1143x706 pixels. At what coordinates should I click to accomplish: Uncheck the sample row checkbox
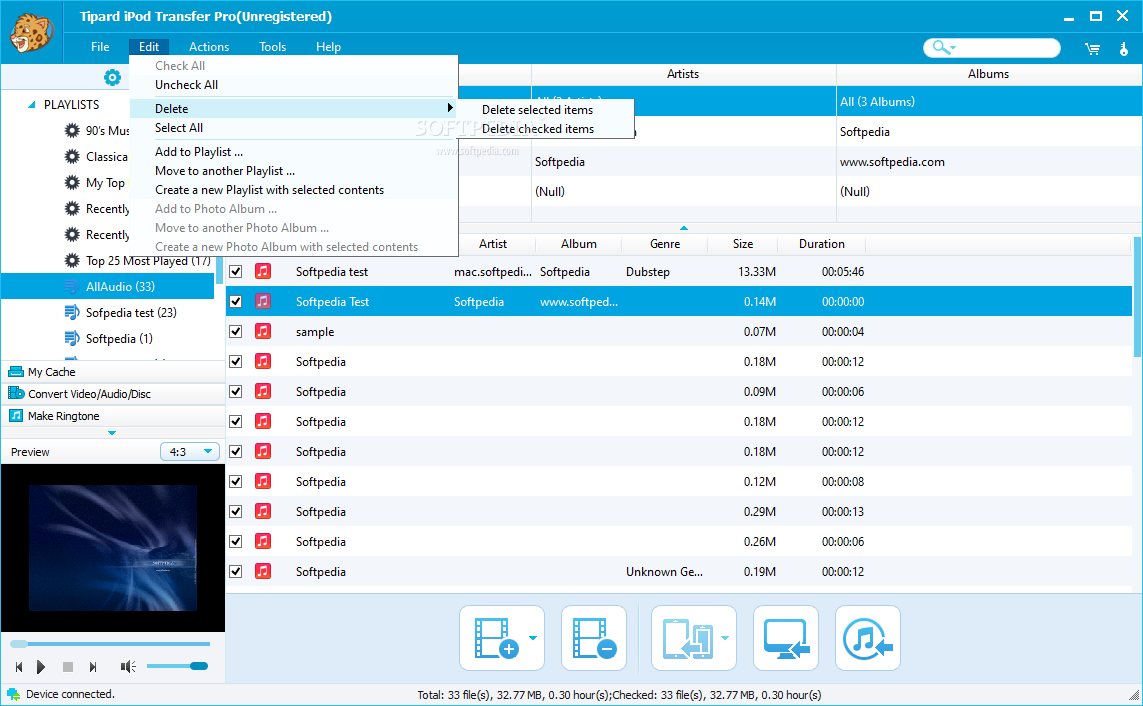tap(235, 332)
